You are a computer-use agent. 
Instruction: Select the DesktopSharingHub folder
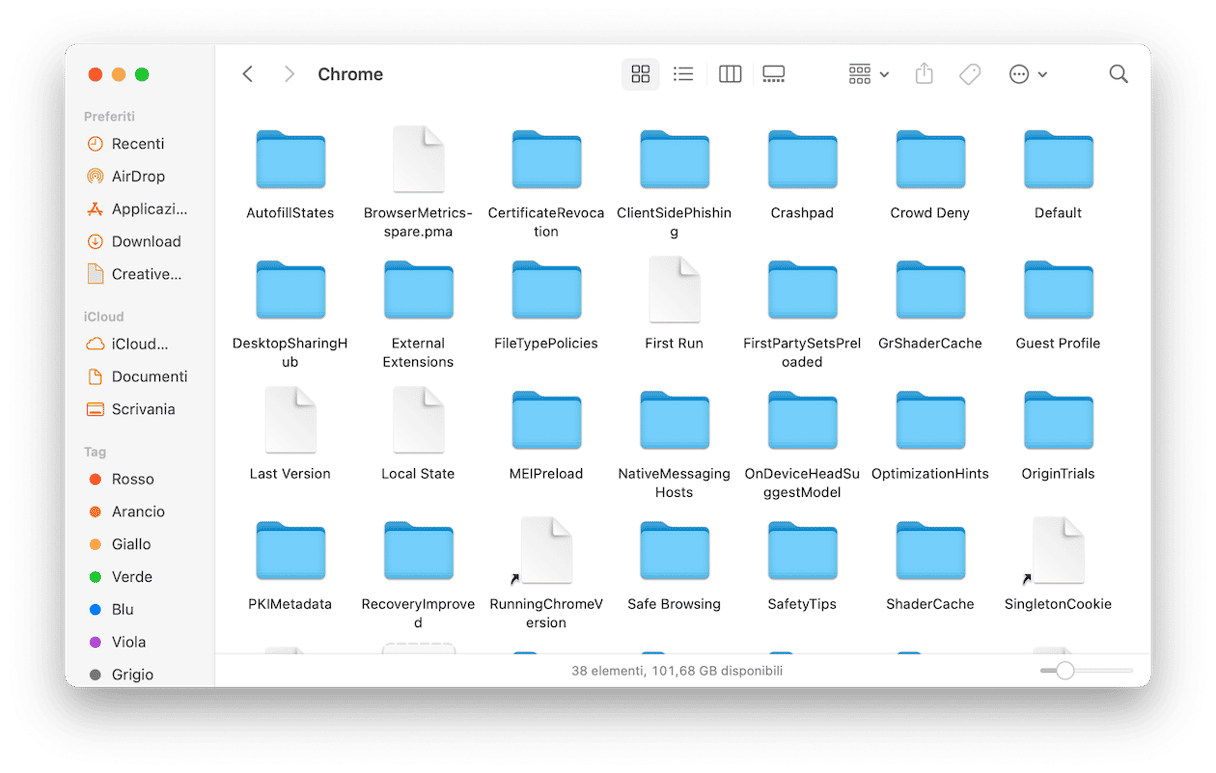(x=290, y=290)
